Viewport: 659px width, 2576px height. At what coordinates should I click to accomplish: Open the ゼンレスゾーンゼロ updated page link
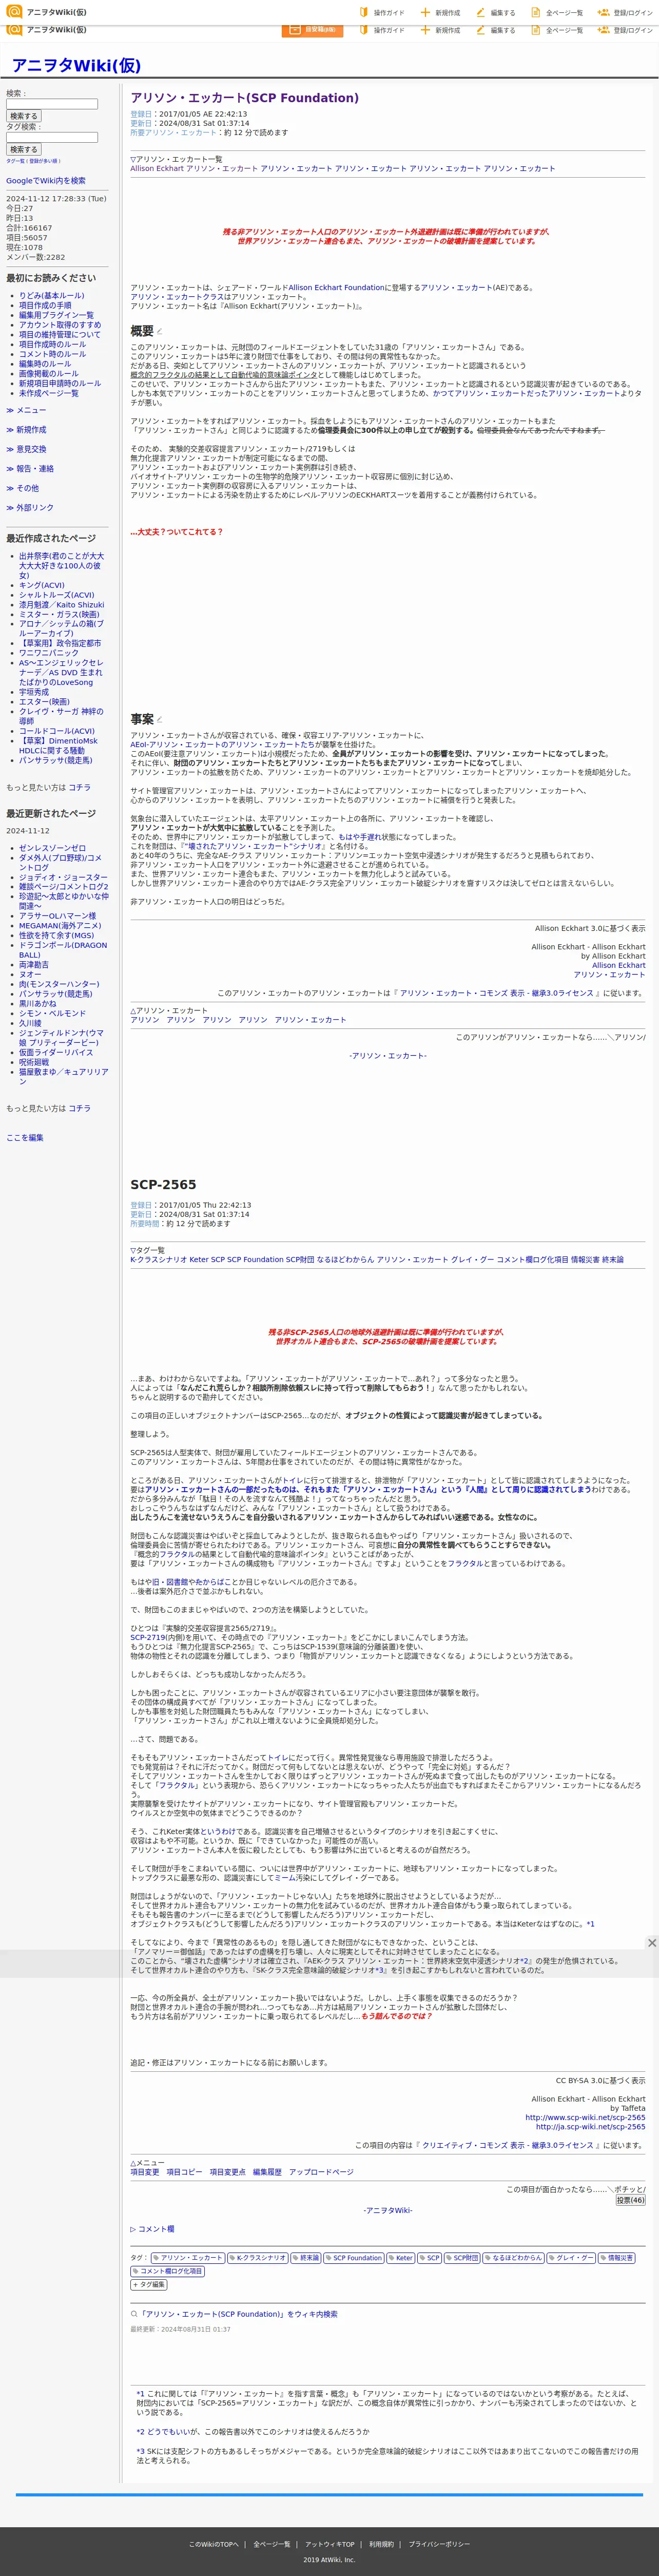click(x=52, y=848)
